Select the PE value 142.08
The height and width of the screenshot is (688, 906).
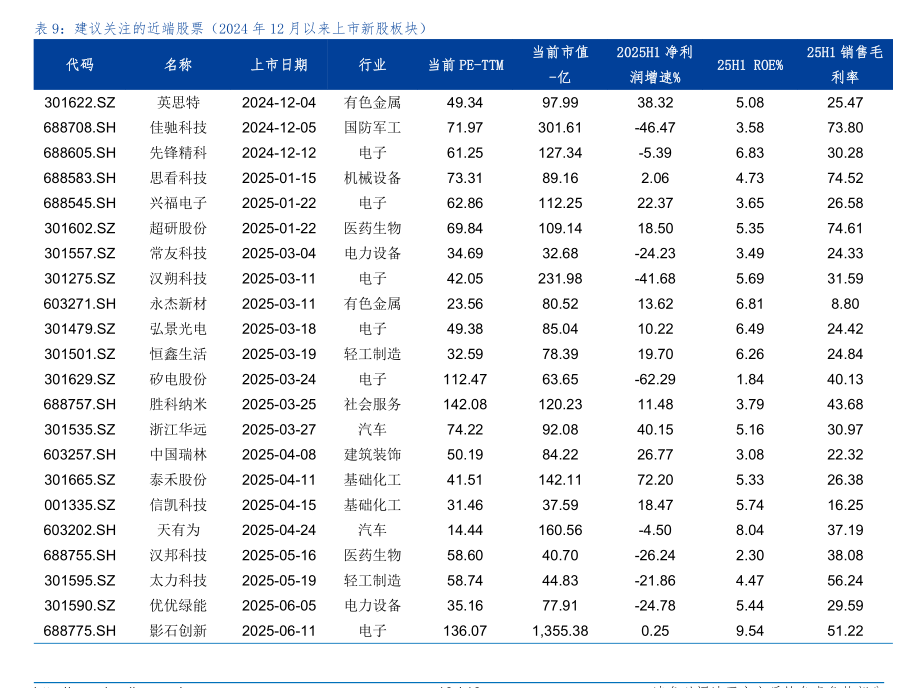point(465,404)
